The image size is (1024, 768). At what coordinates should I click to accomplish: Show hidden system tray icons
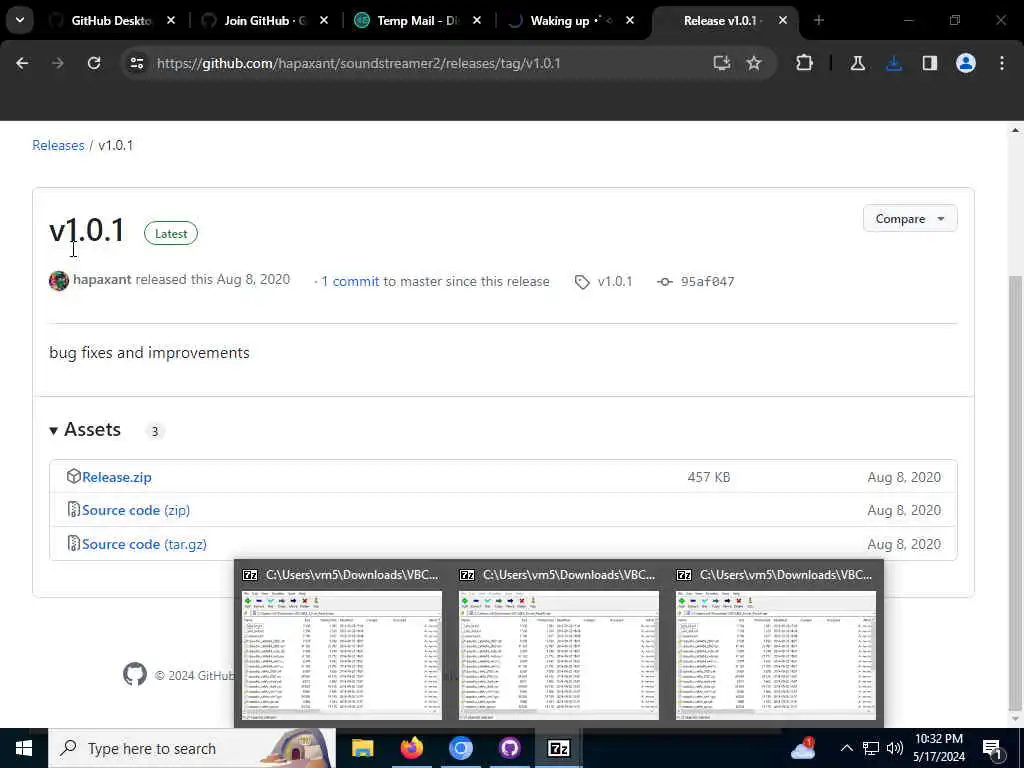[x=846, y=748]
